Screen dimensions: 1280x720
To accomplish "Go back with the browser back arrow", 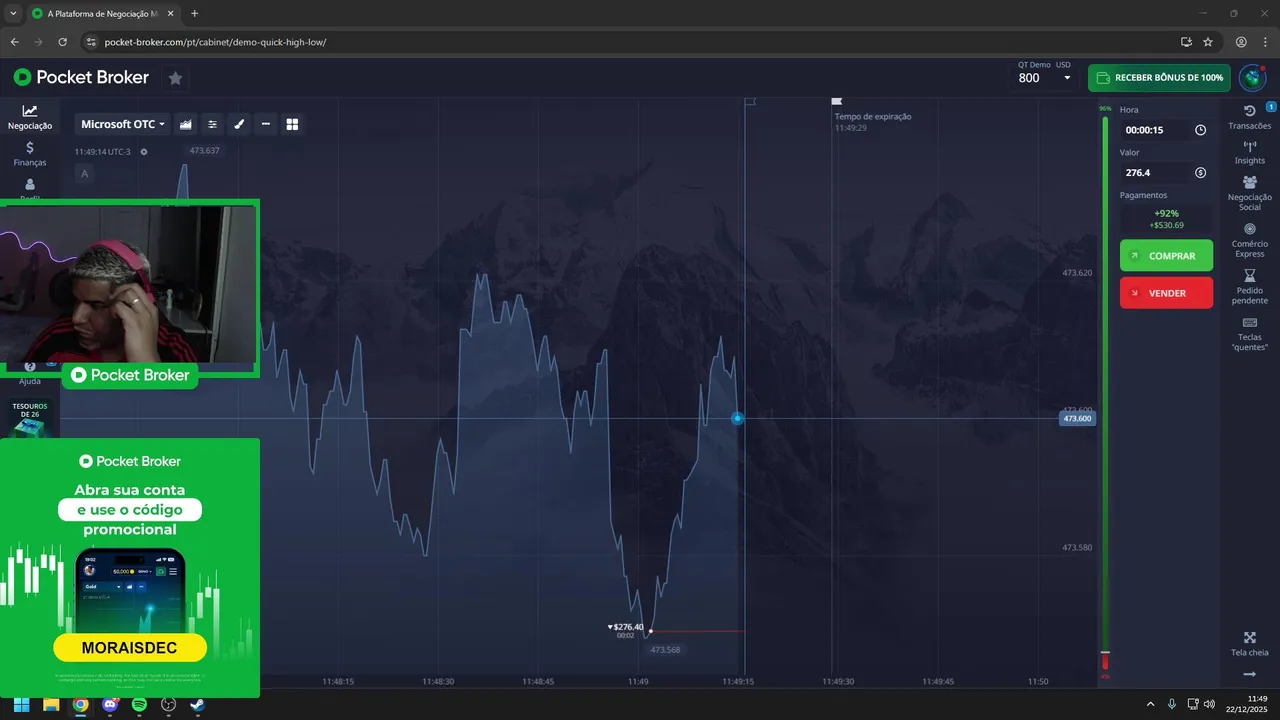I will tap(14, 42).
